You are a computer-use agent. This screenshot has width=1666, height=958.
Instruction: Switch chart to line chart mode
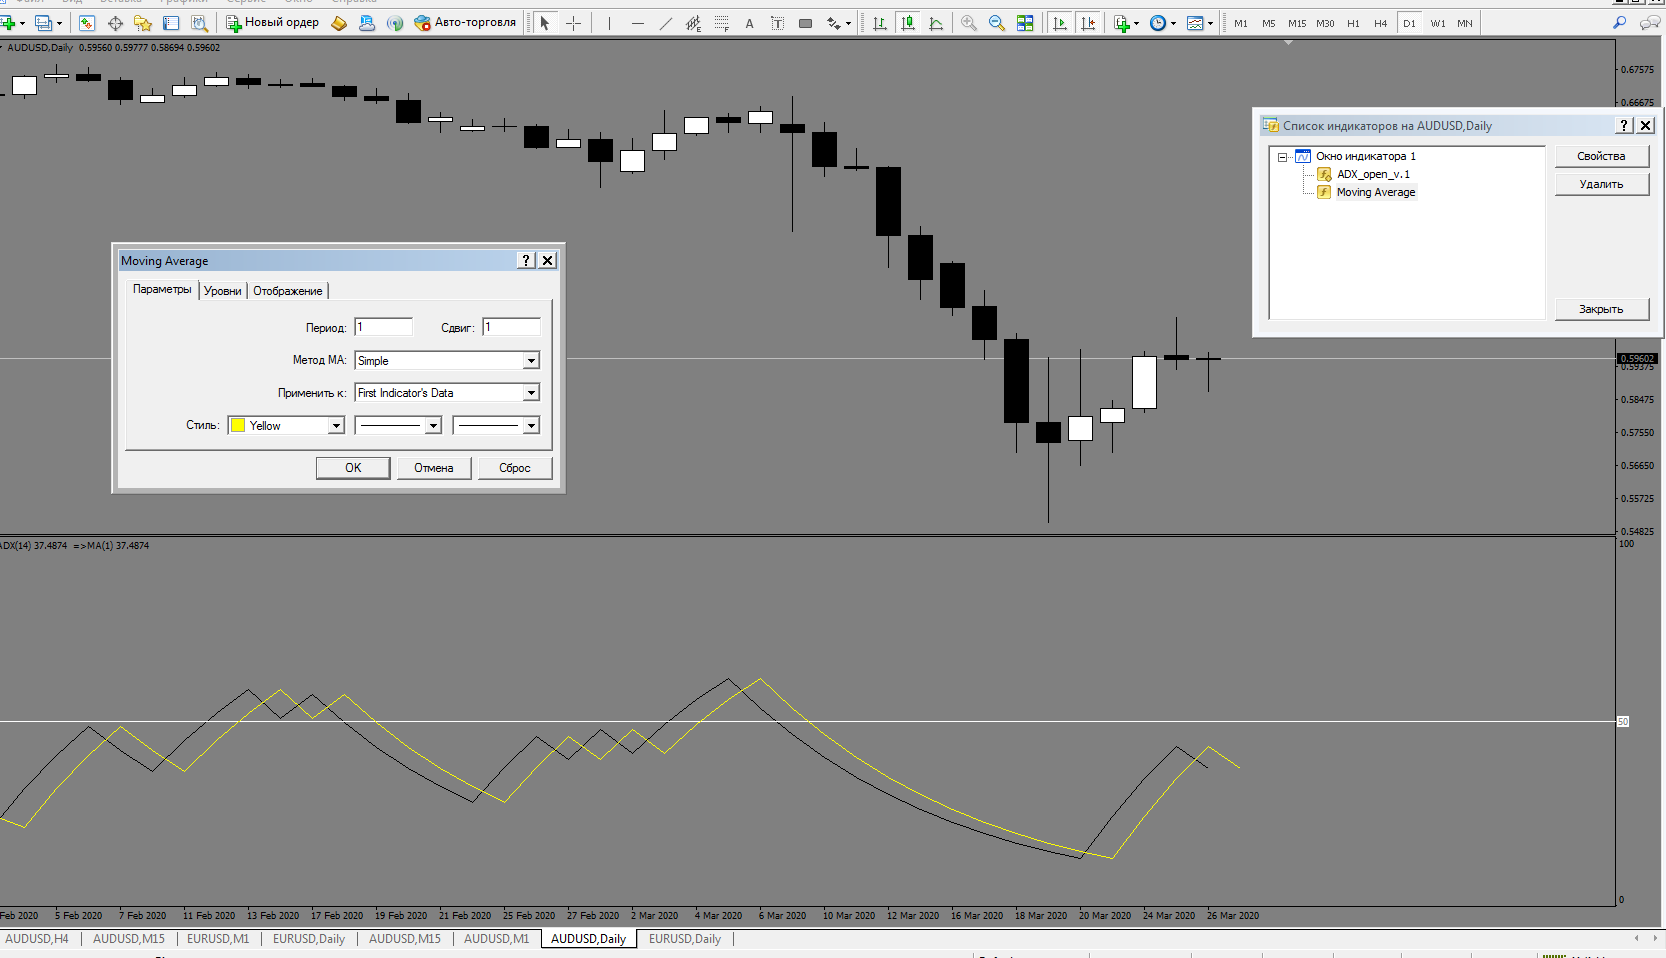tap(936, 23)
